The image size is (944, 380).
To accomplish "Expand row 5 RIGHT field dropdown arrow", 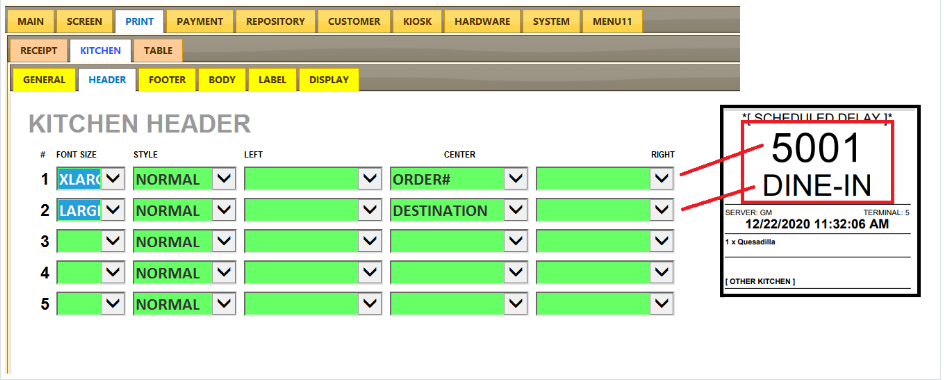I will pyautogui.click(x=662, y=304).
